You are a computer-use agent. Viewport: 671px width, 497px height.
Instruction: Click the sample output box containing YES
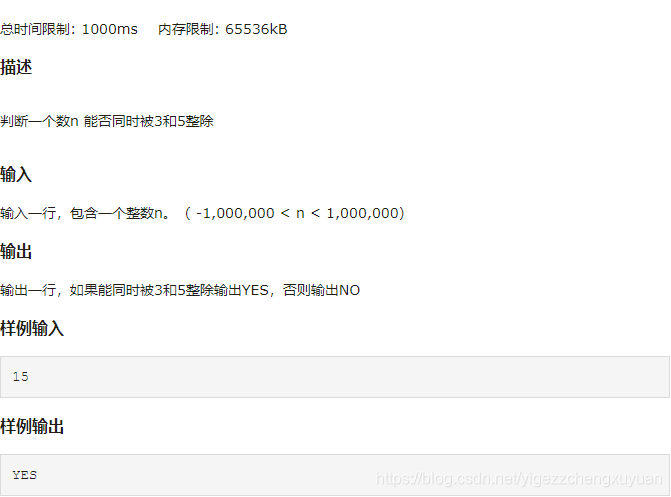335,475
